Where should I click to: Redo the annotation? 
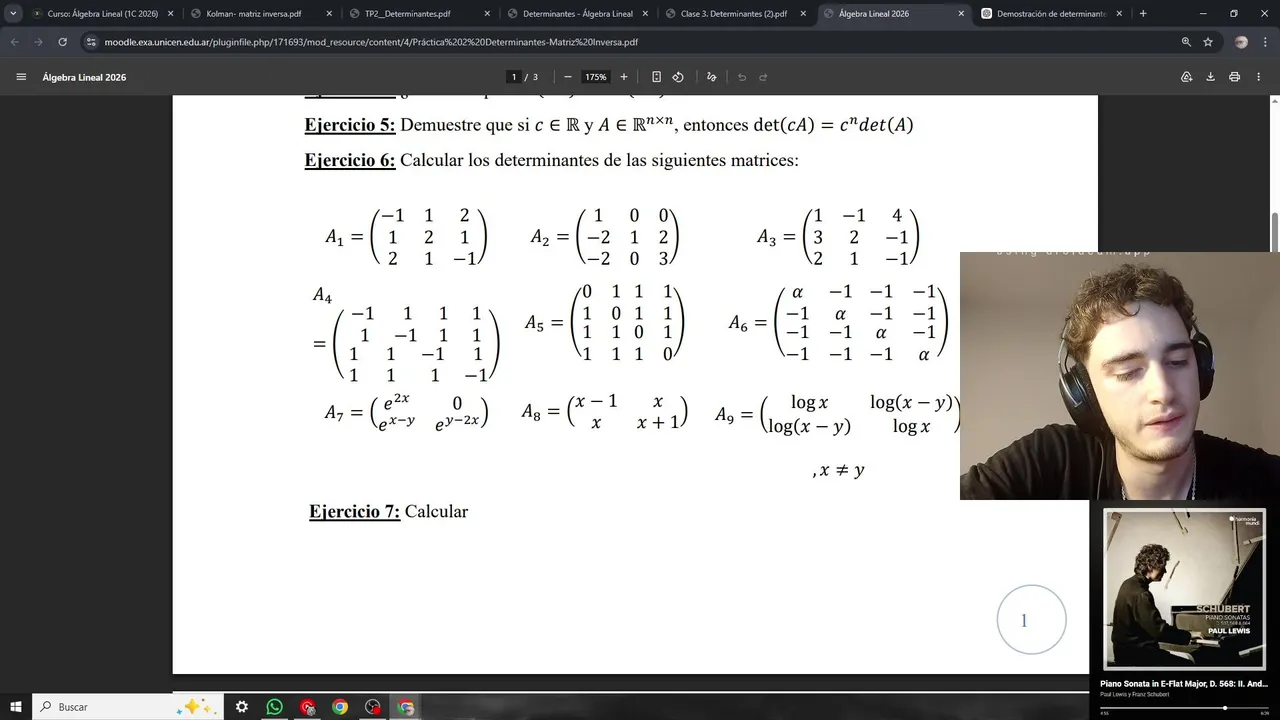pyautogui.click(x=763, y=77)
